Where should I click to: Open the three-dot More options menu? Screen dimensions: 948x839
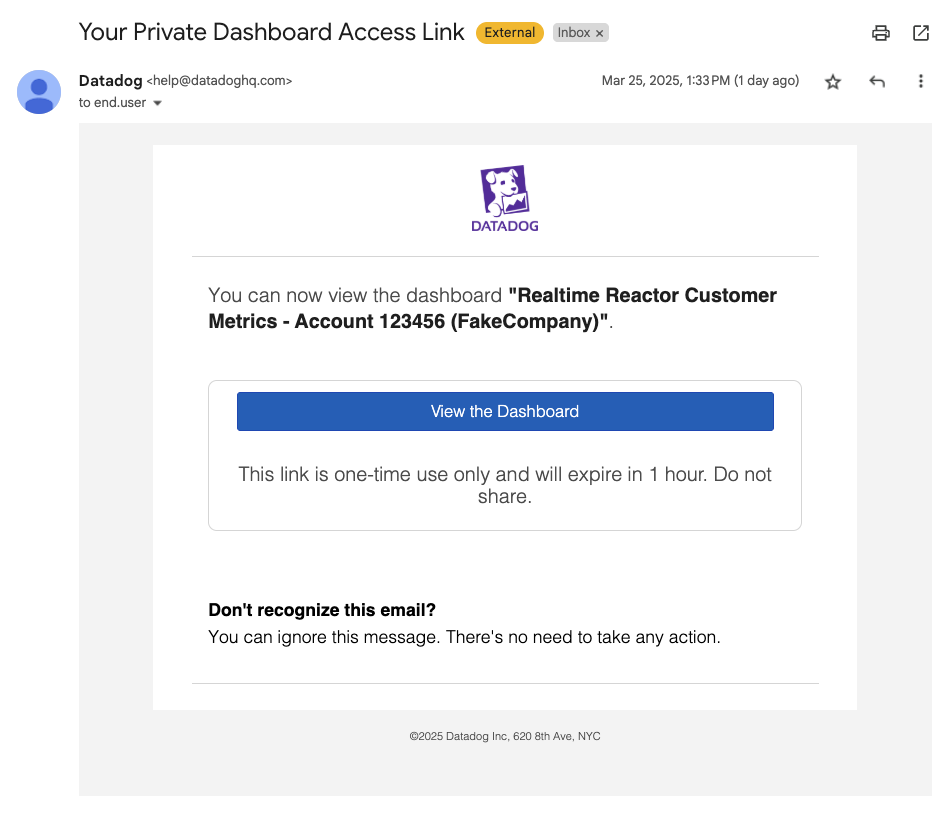tap(921, 82)
